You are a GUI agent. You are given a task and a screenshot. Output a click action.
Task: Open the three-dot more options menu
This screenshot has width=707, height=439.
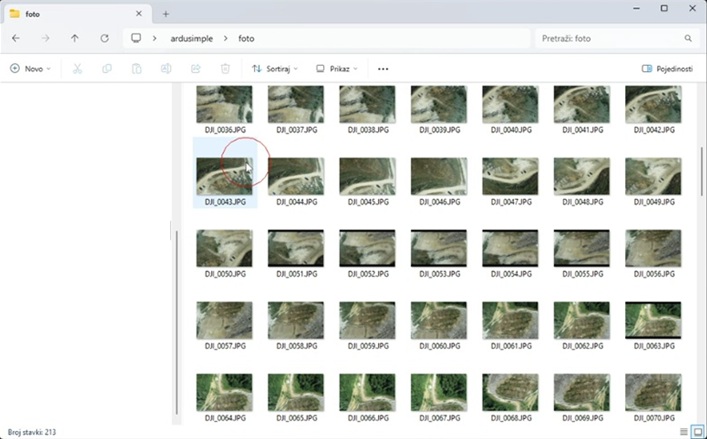click(x=383, y=69)
